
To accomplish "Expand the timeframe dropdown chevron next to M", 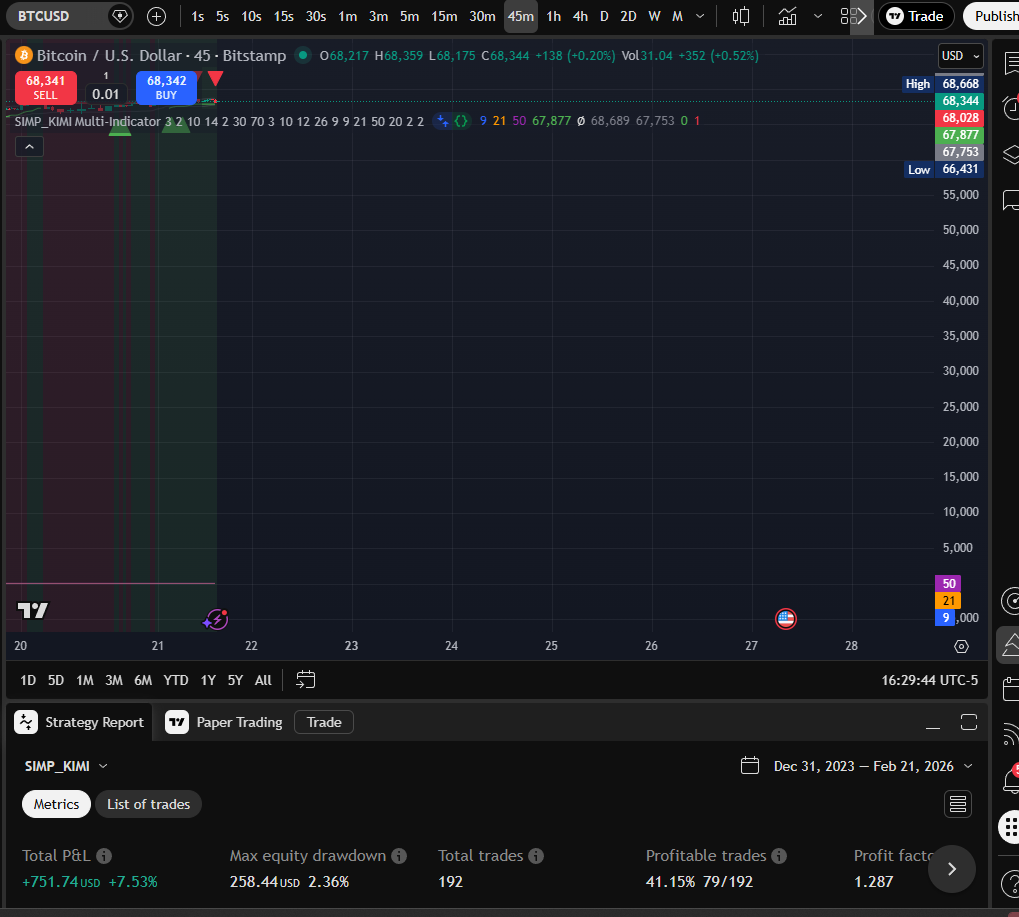I will [x=698, y=16].
